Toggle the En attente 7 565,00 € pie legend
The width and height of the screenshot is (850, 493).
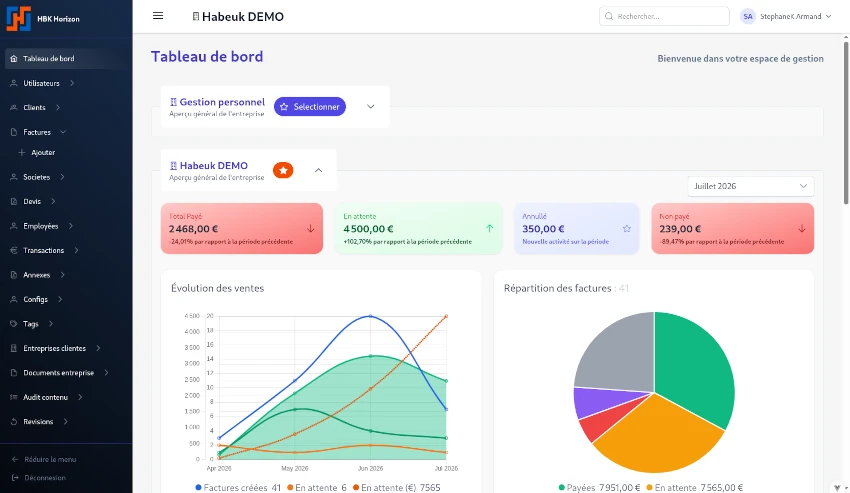pos(694,488)
